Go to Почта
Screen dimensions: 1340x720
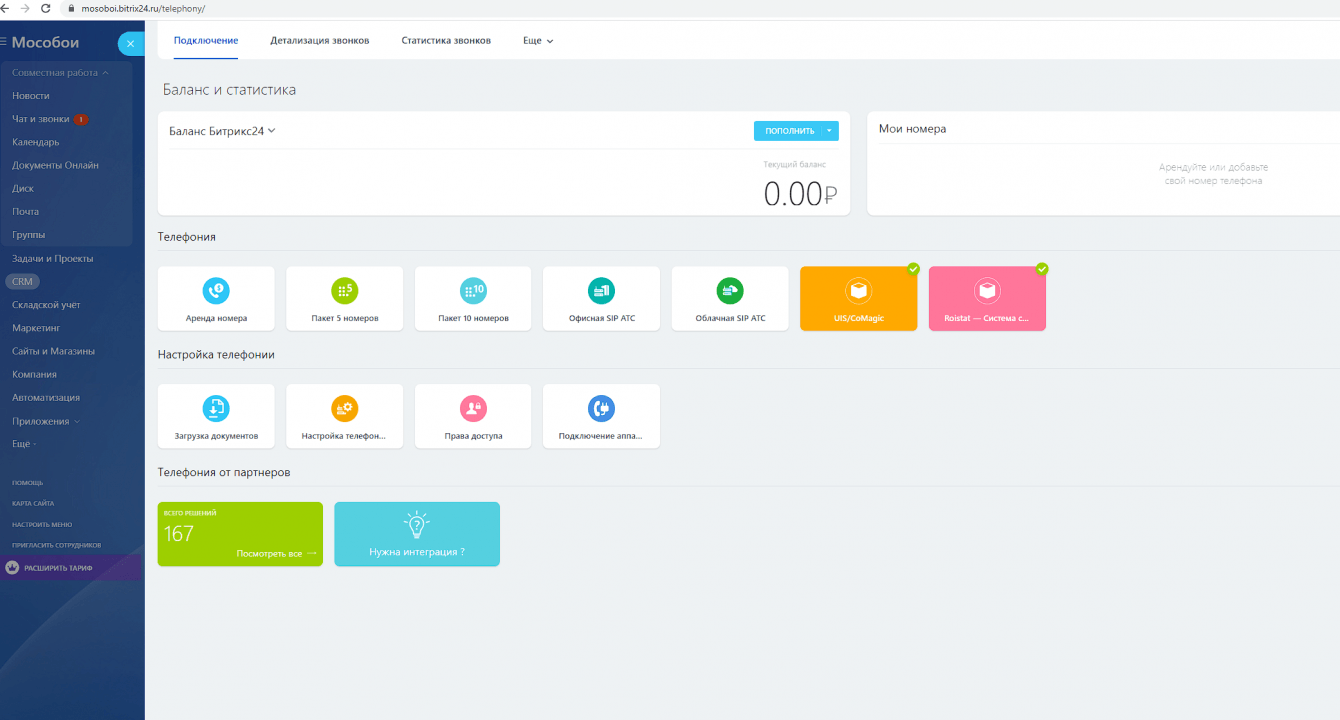[26, 212]
